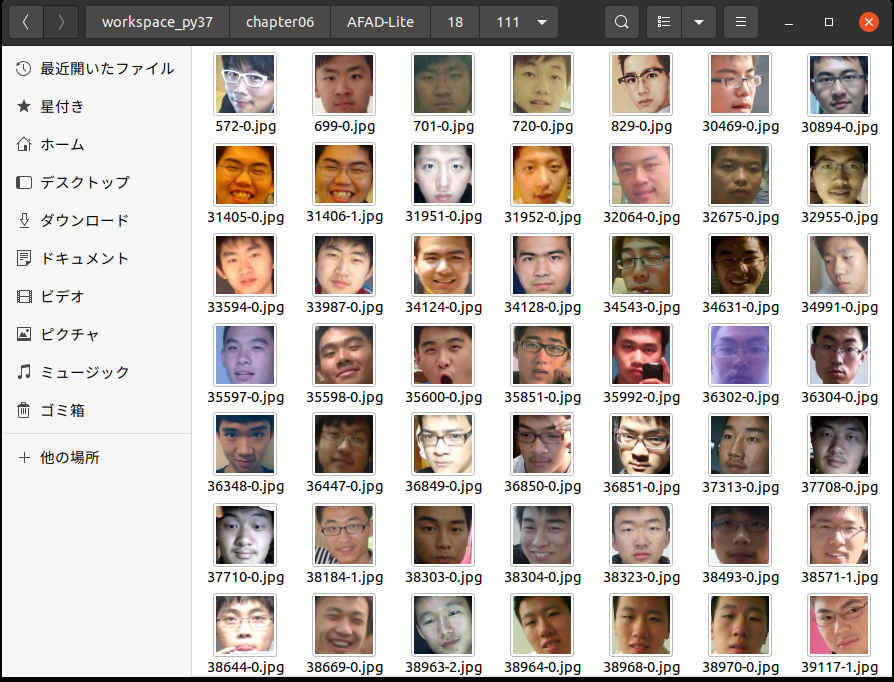Navigate to workspace_py37 in path bar
Viewport: 894px width, 682px height.
157,22
